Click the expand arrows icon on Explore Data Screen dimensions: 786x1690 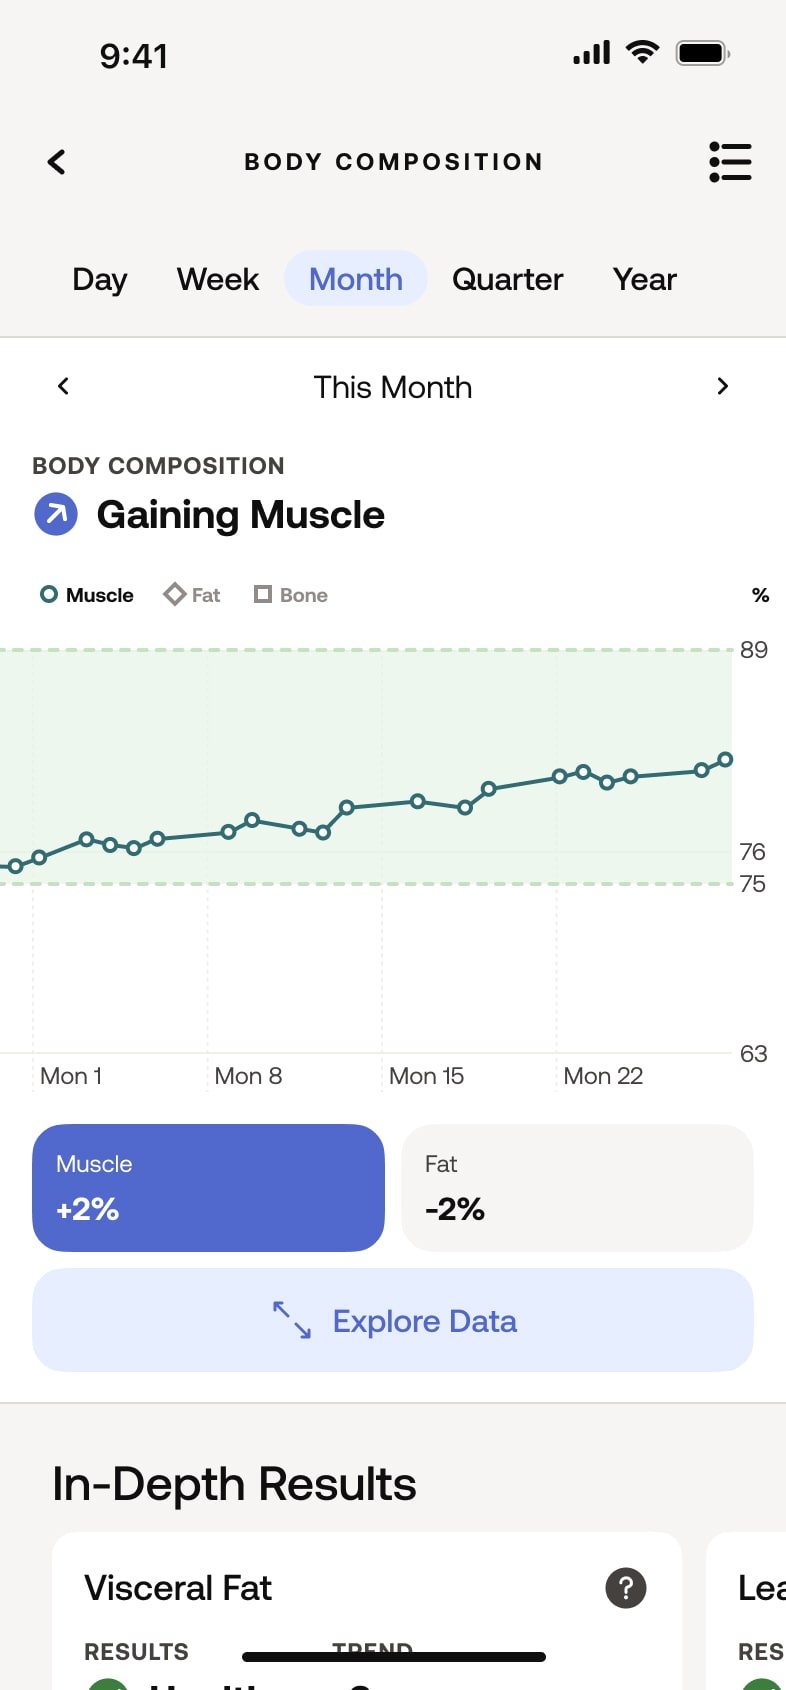point(292,1320)
